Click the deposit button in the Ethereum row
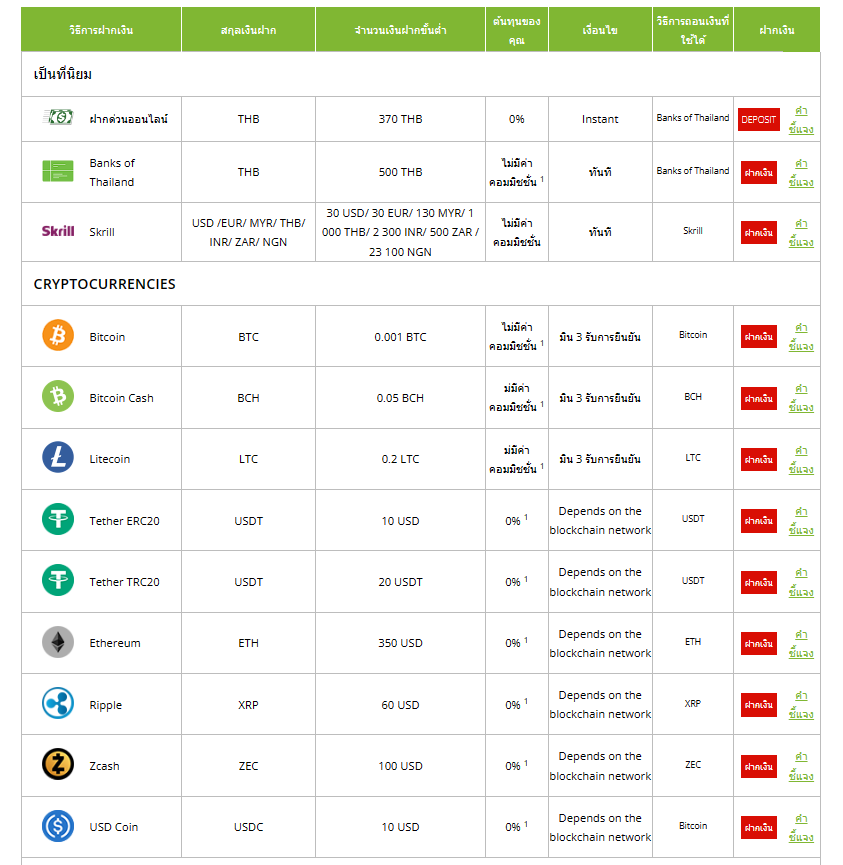Viewport: 843px width, 865px height. 759,643
